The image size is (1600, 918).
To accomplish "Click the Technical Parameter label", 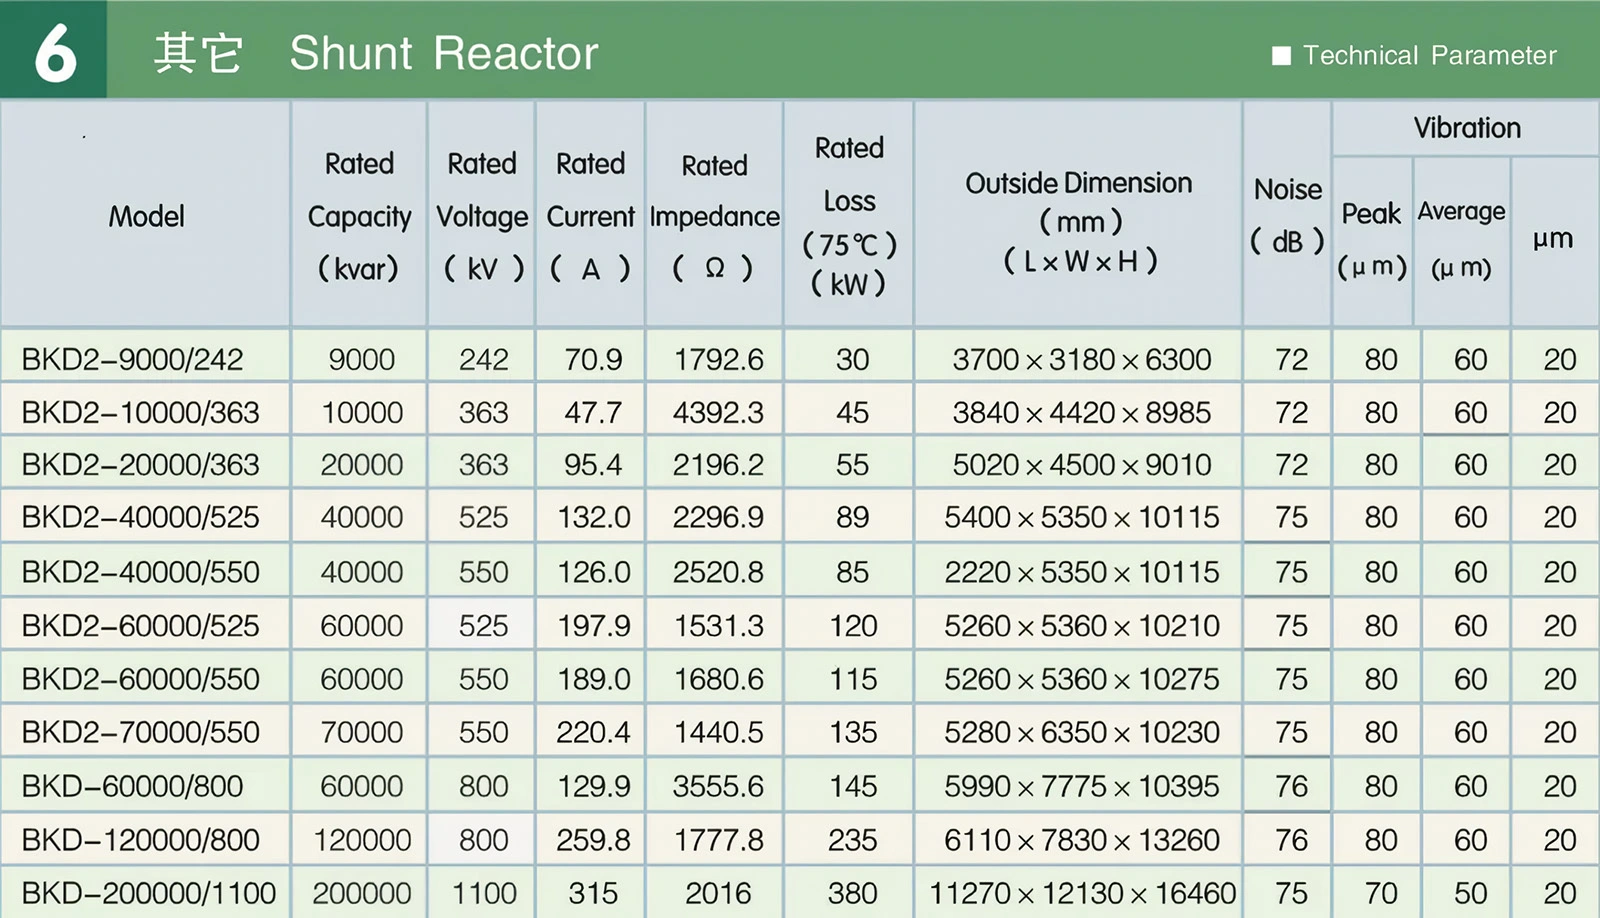I will 1429,56.
